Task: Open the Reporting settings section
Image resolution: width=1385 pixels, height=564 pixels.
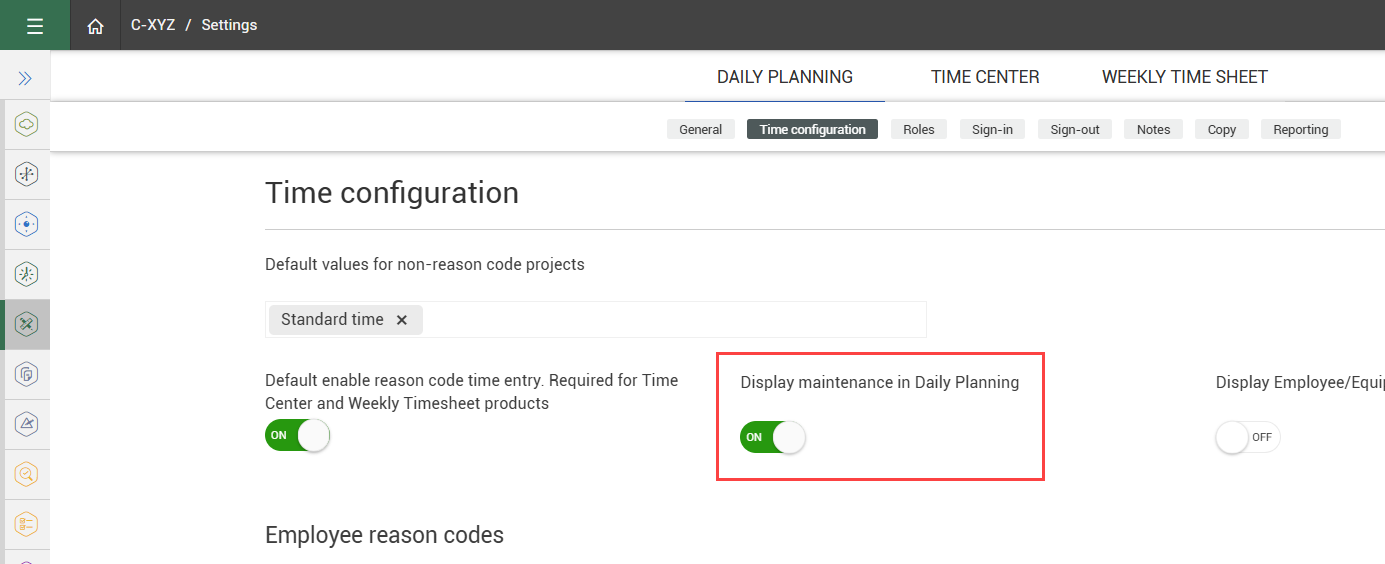Action: (1300, 129)
